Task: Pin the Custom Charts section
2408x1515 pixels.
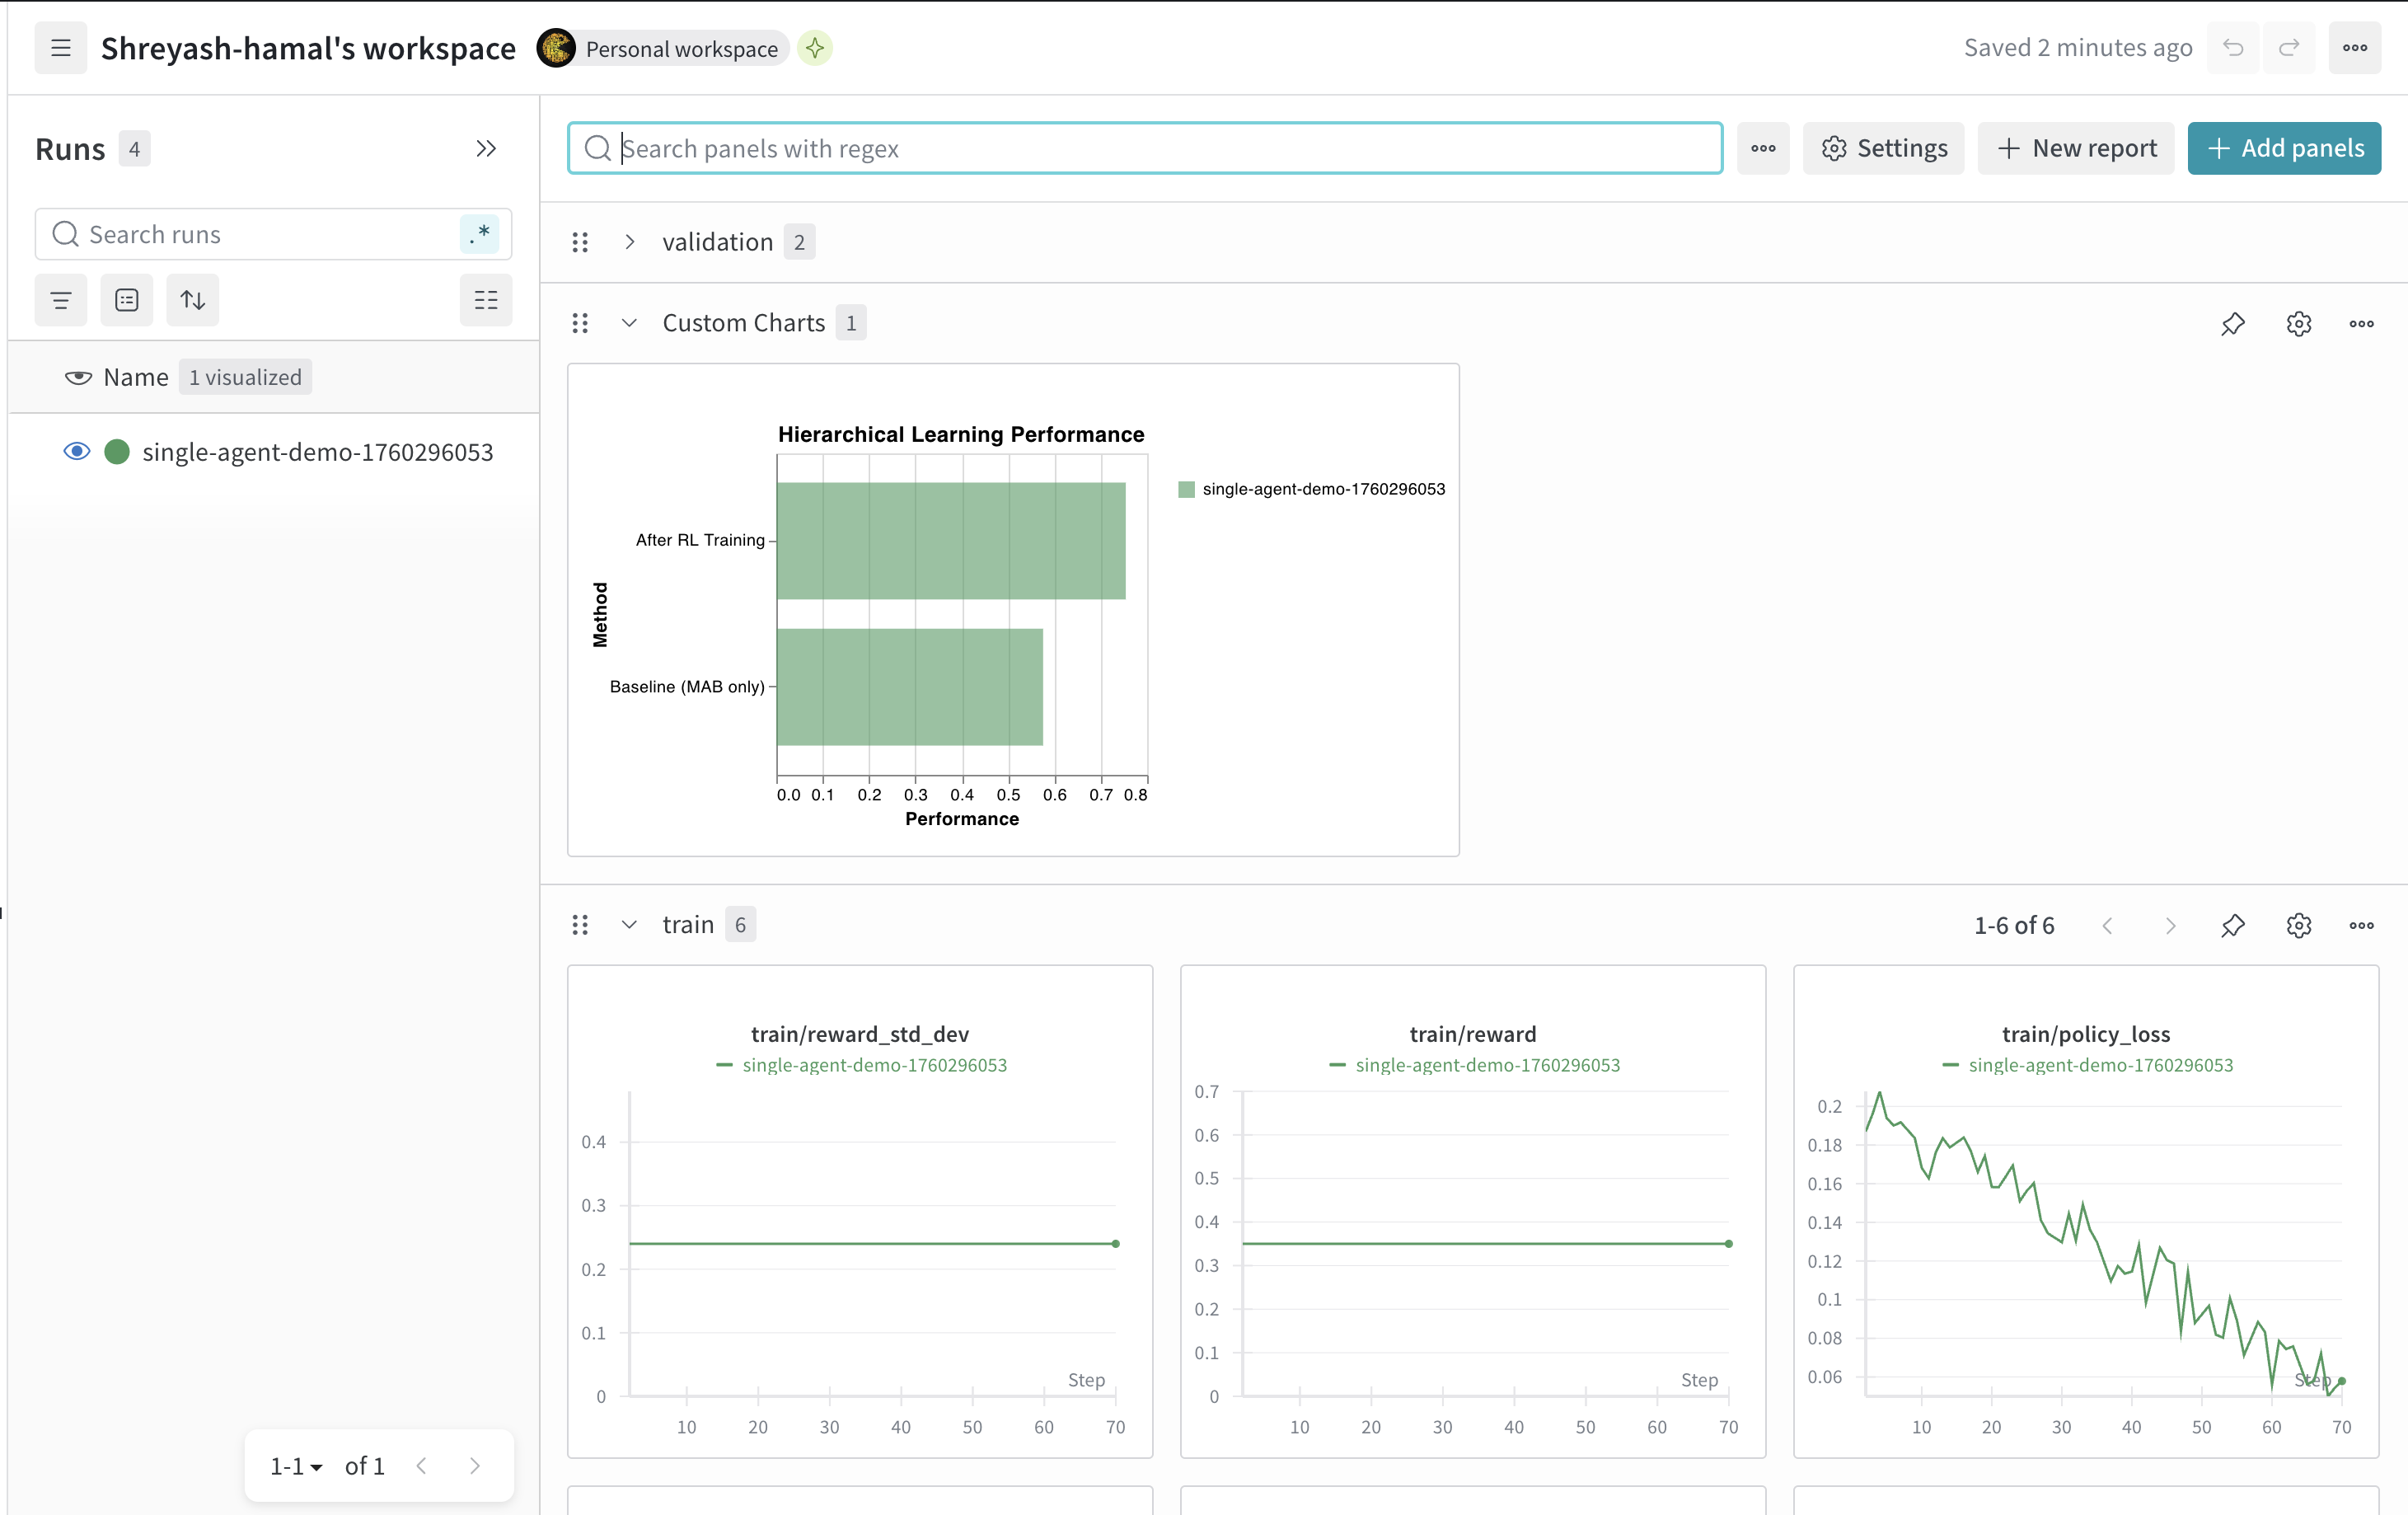Action: coord(2232,323)
